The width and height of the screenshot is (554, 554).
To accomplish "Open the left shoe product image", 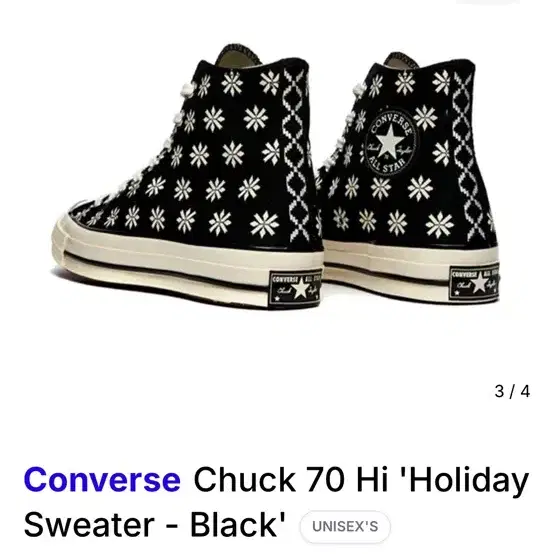I will (187, 175).
